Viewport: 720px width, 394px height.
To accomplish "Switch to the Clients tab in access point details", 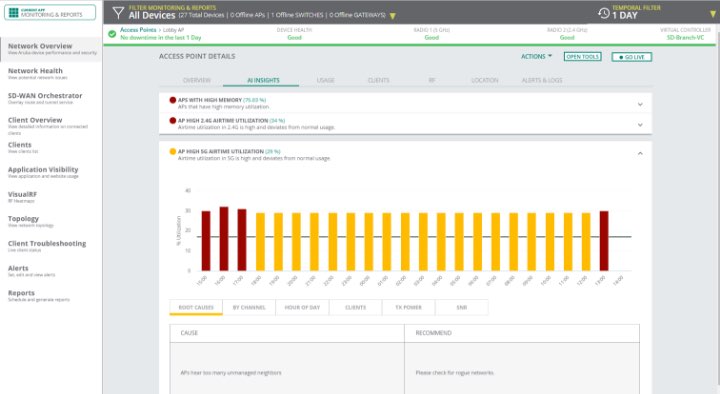I will click(378, 80).
